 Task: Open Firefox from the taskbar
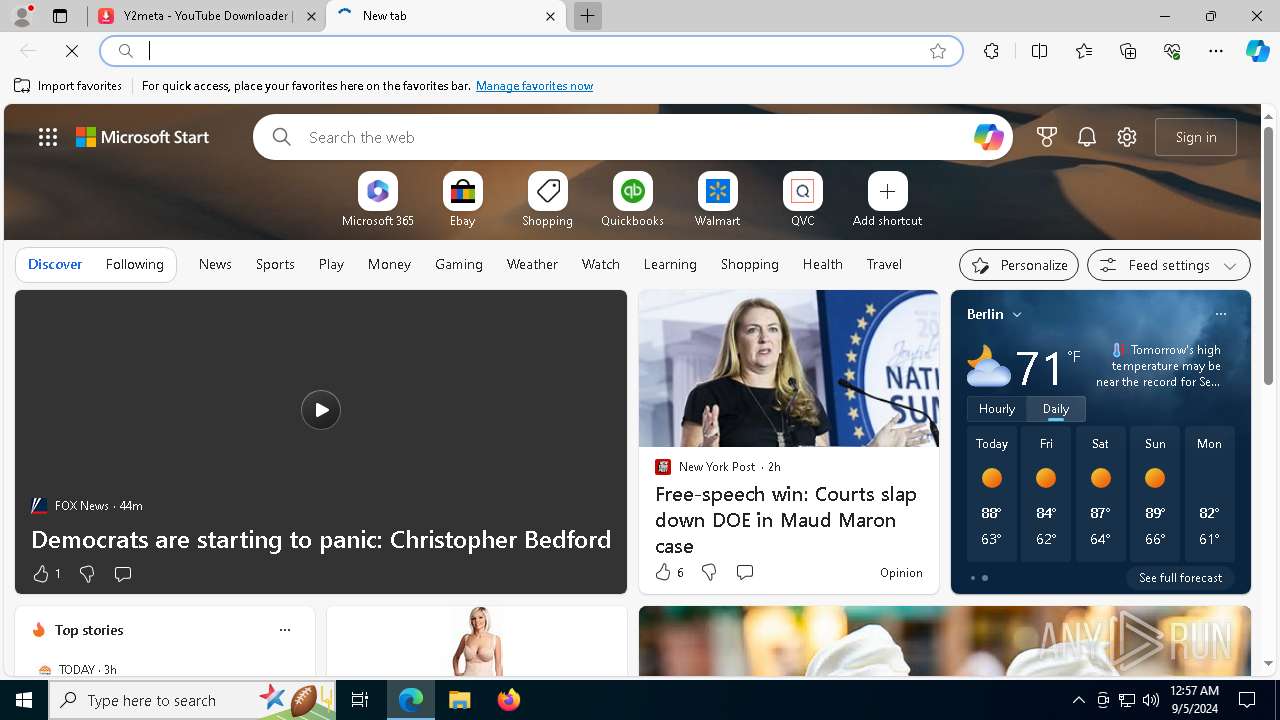(x=509, y=700)
